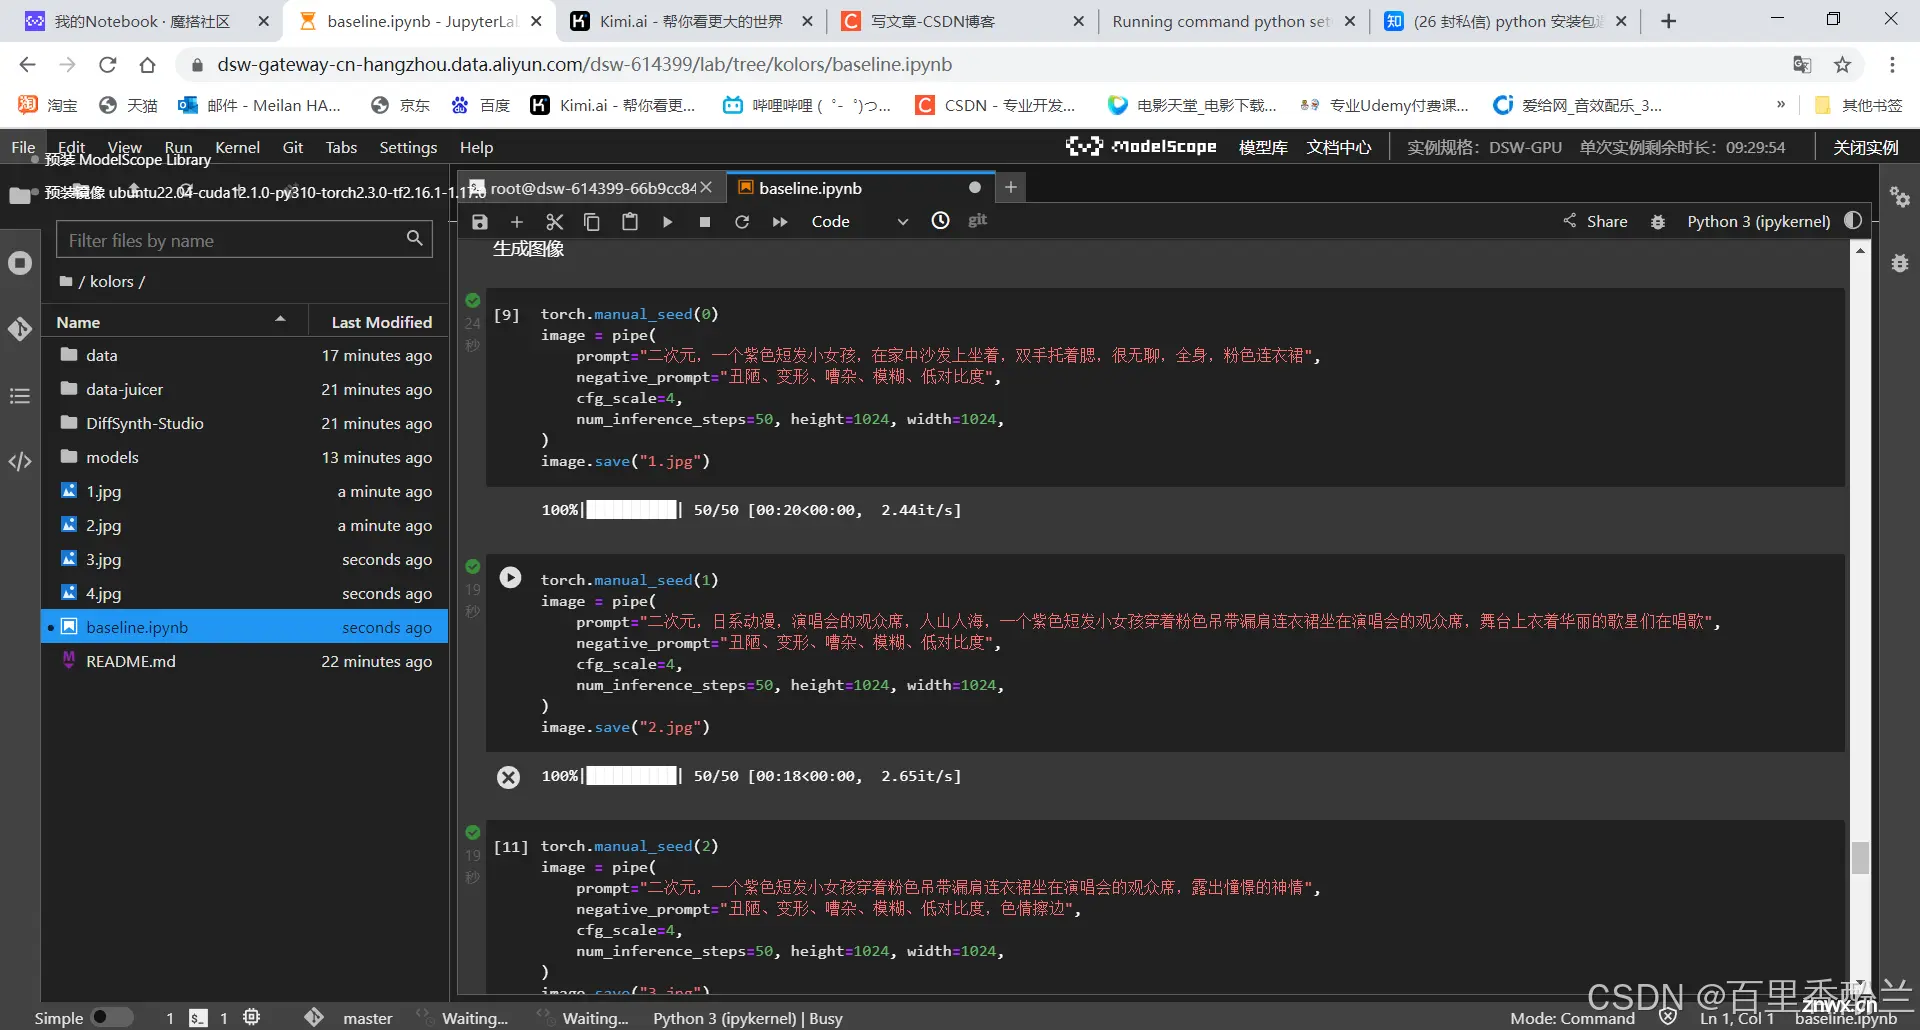Click the kernel status circle indicator
The image size is (1920, 1030).
(1853, 221)
